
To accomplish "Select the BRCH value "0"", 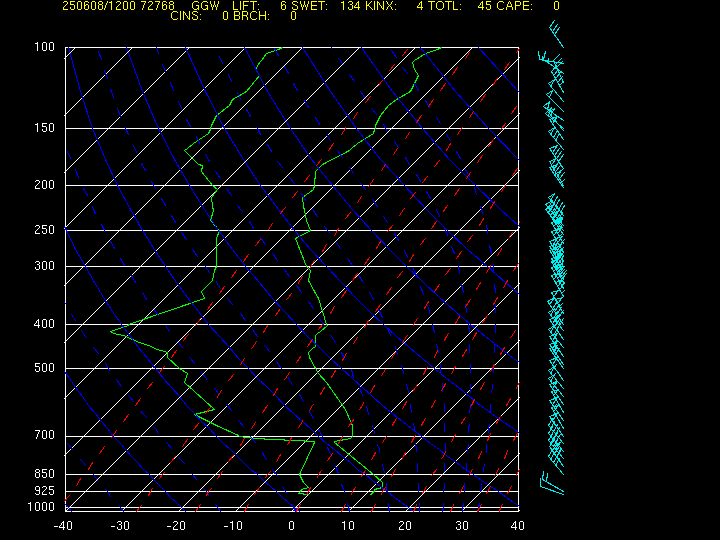I will [293, 16].
